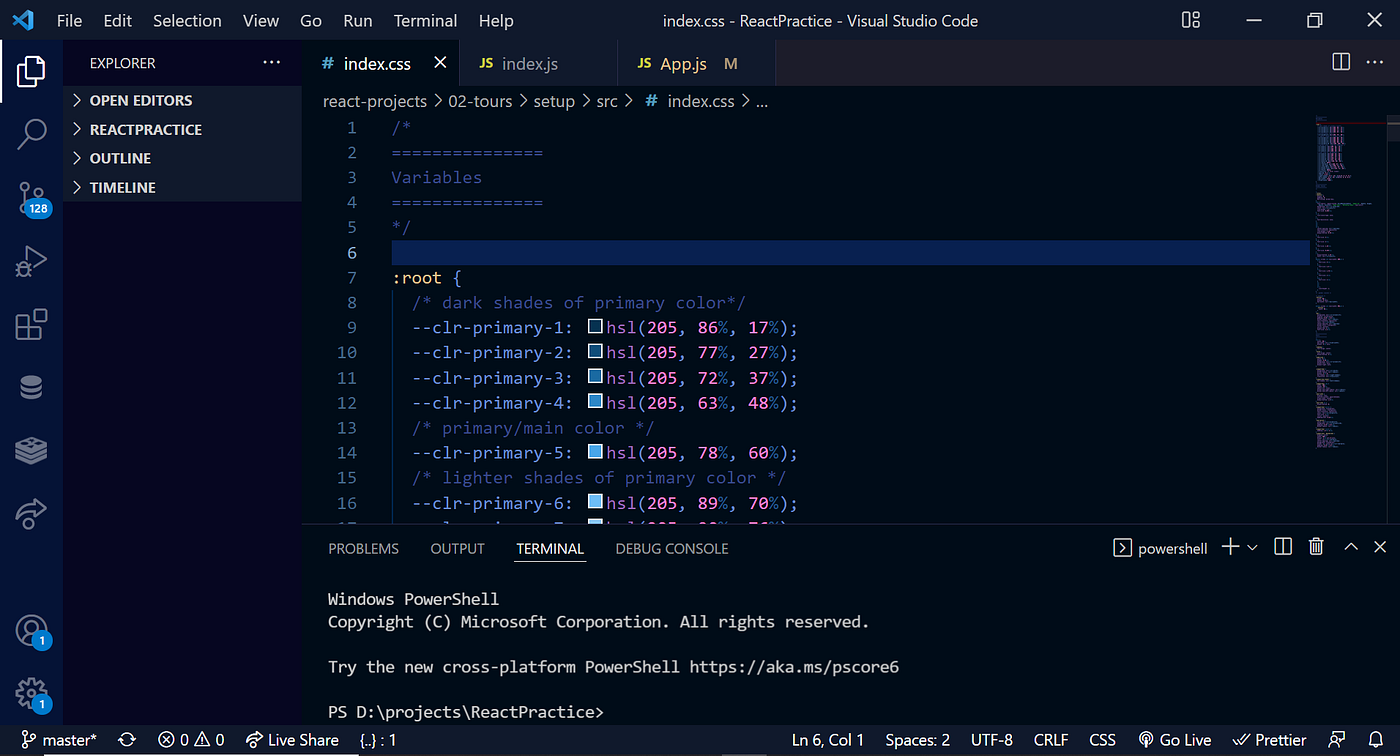Maximize the panel with the chevron
Viewport: 1400px width, 756px height.
click(1350, 547)
